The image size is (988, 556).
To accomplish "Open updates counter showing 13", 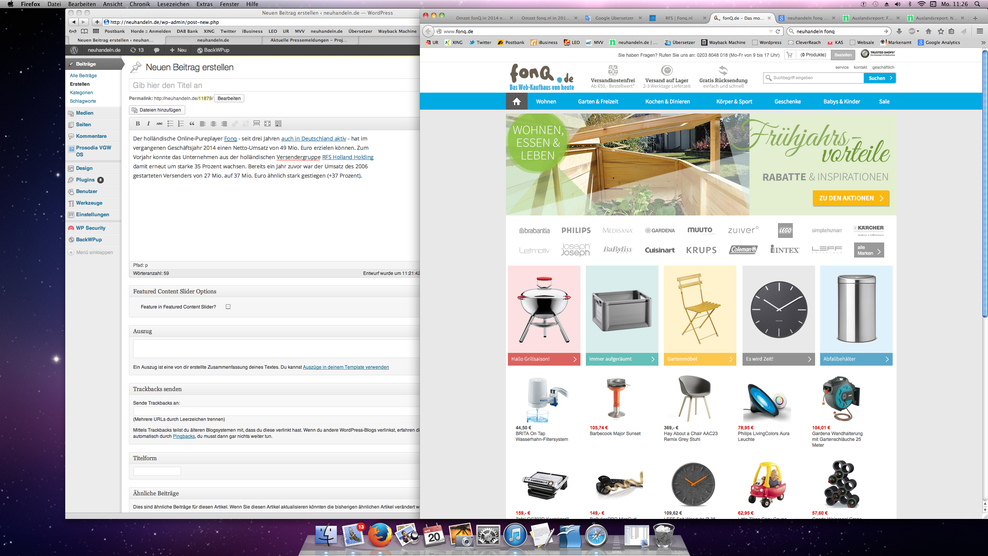I will click(137, 50).
